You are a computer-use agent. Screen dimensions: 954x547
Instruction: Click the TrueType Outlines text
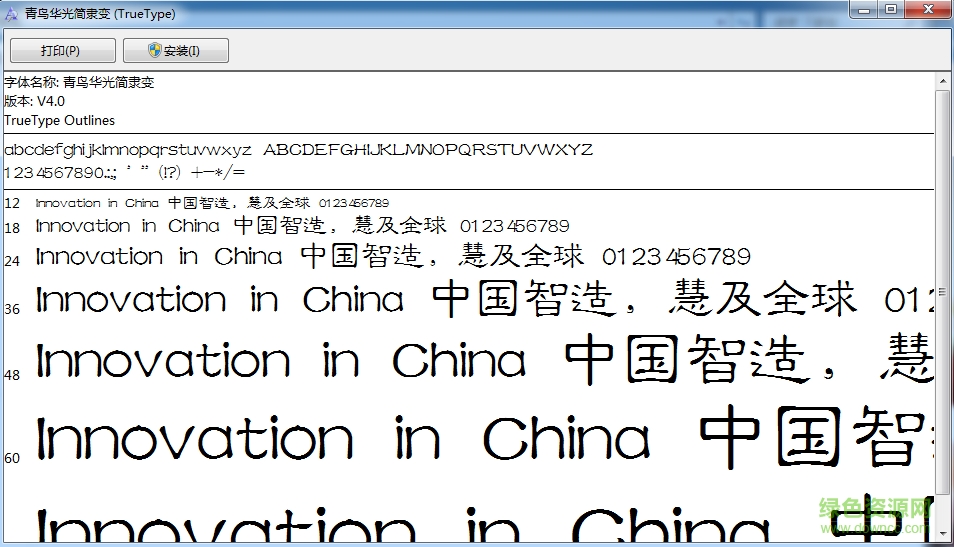[x=59, y=120]
